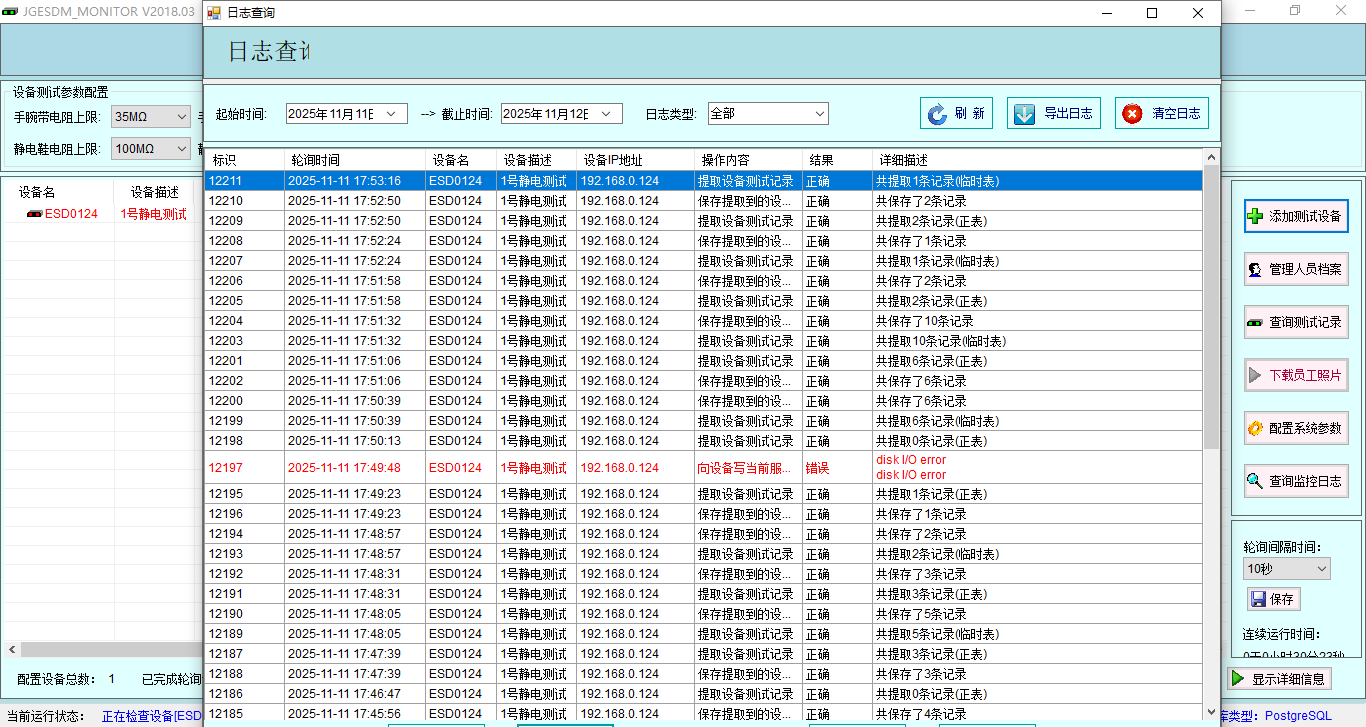
Task: Click the 设备描述 header in main window list
Action: [x=154, y=192]
